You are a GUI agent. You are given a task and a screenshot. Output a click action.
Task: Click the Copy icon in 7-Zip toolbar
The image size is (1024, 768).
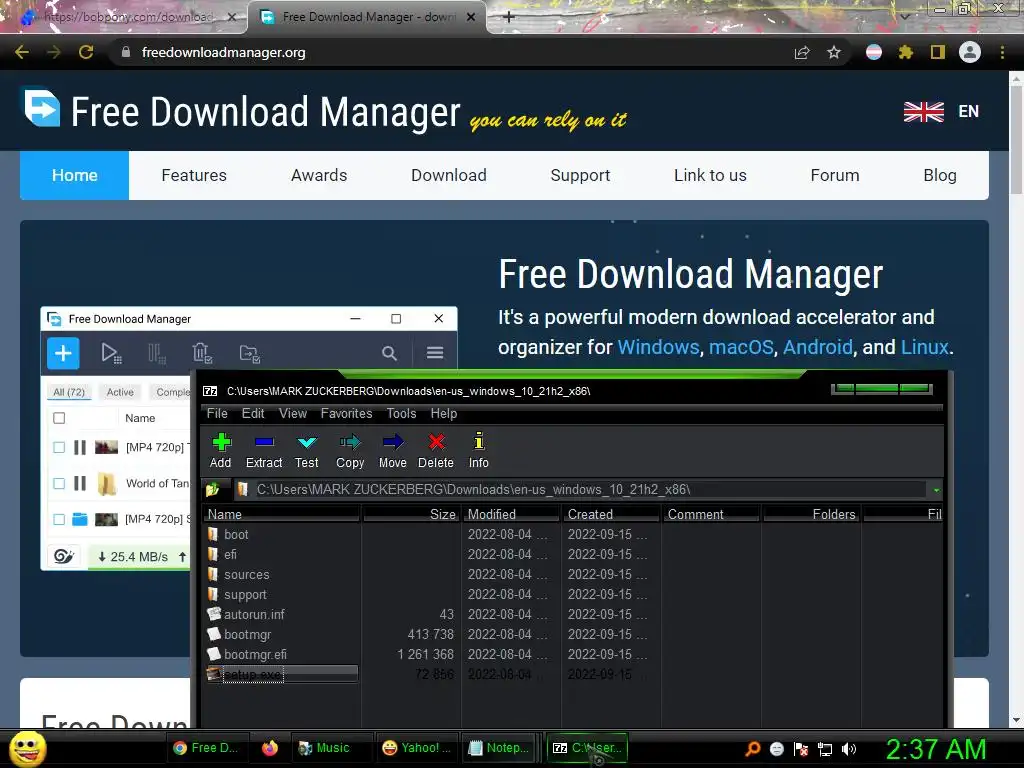(x=350, y=451)
